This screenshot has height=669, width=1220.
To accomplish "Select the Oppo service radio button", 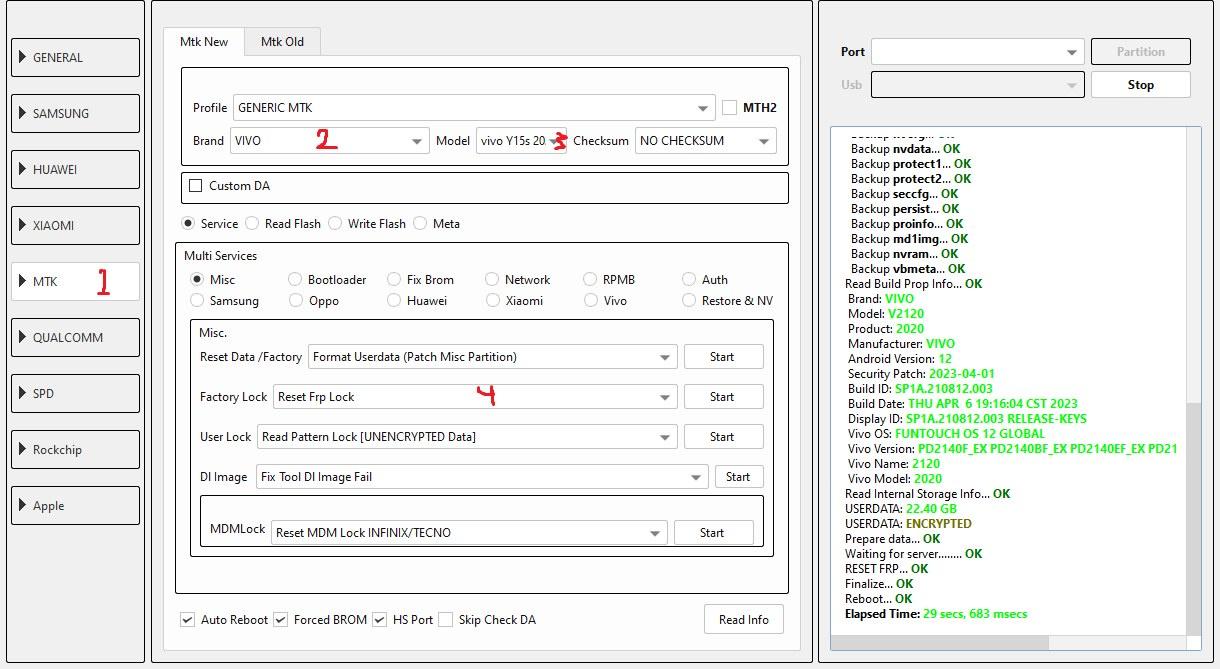I will [295, 300].
